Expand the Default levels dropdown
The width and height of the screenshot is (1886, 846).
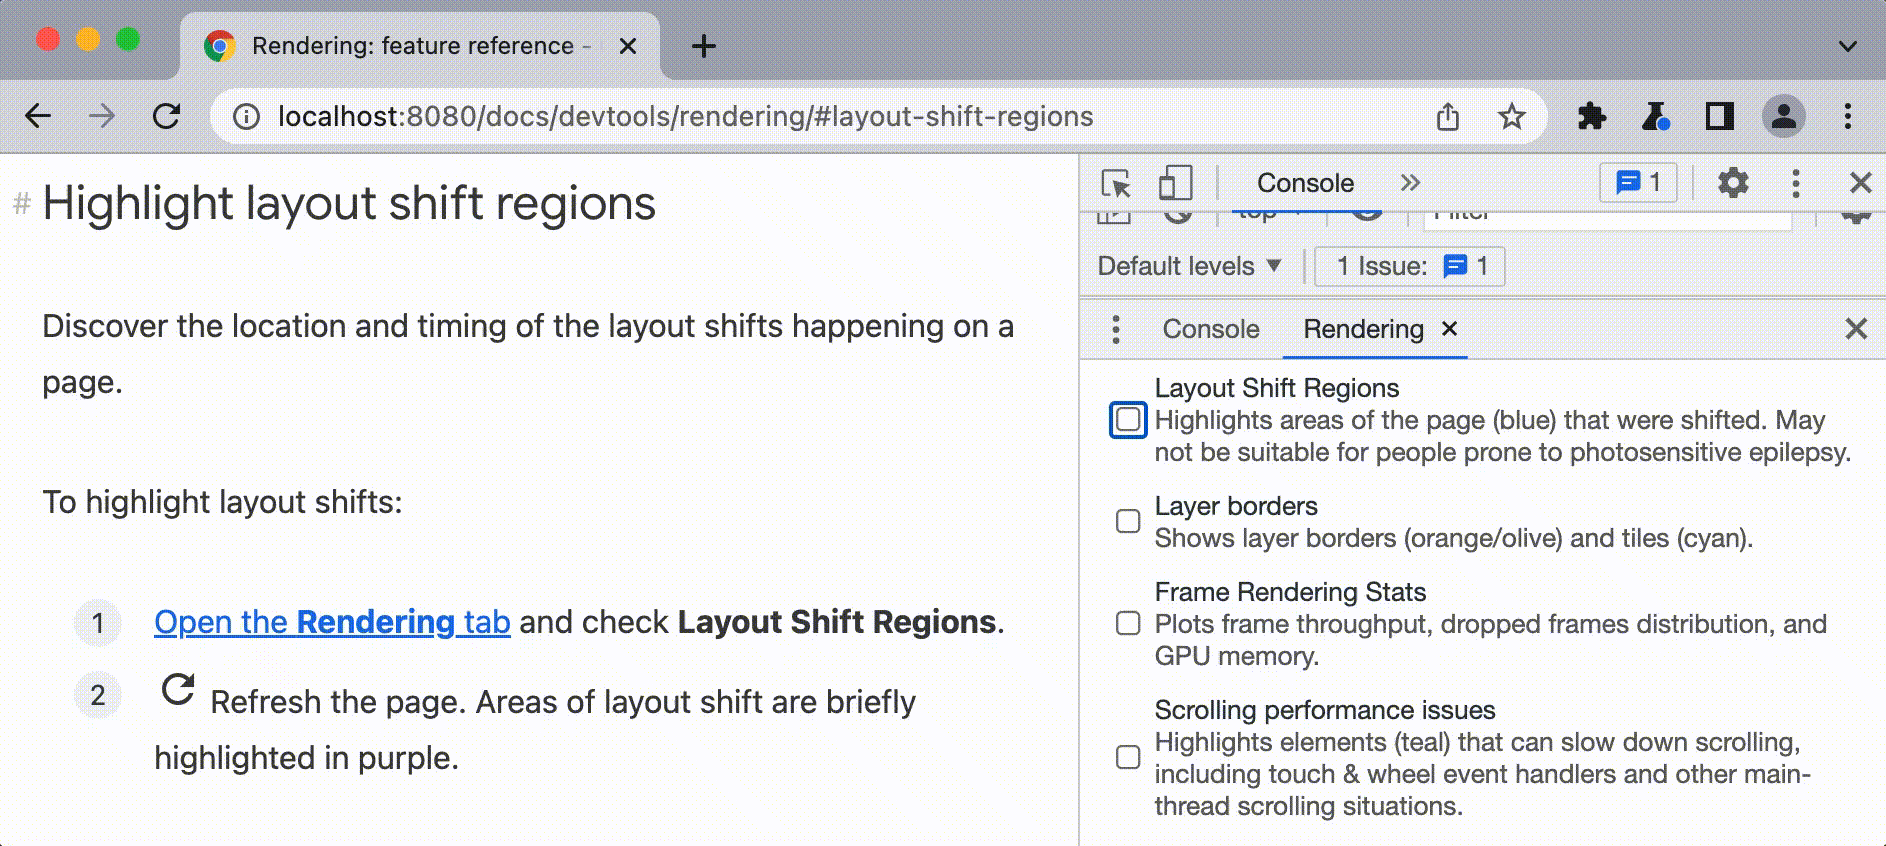pos(1189,266)
